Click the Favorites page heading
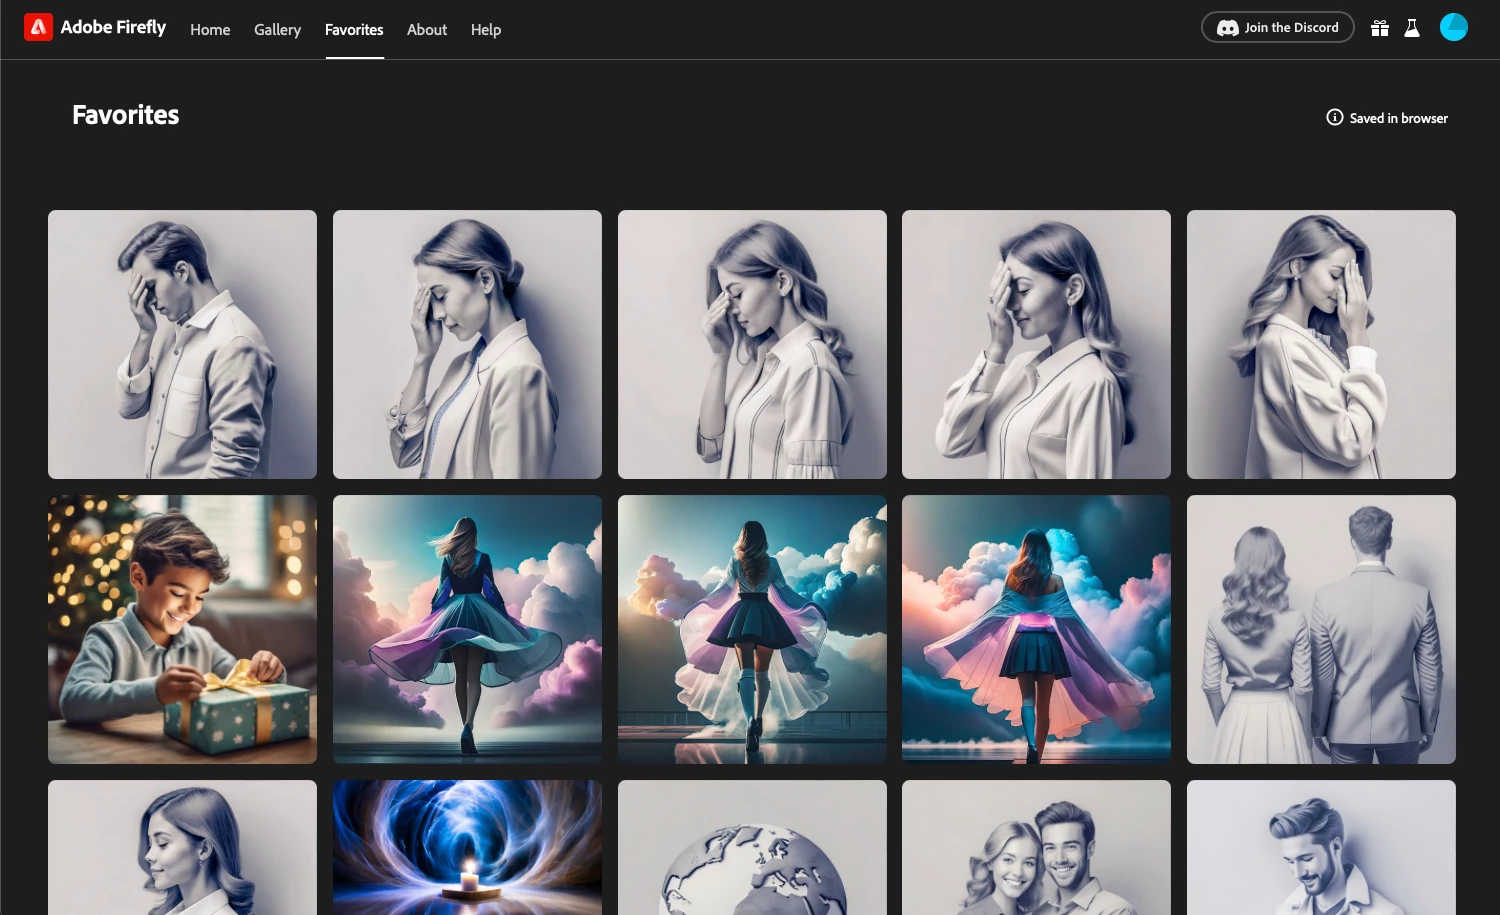1500x915 pixels. point(126,115)
